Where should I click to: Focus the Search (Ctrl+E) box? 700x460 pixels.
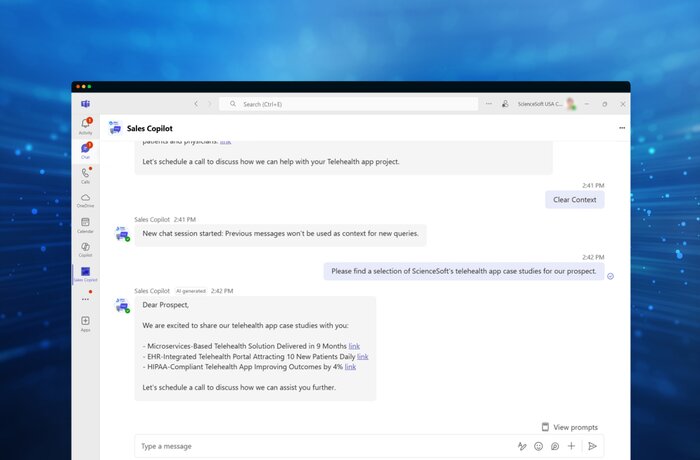pos(348,104)
